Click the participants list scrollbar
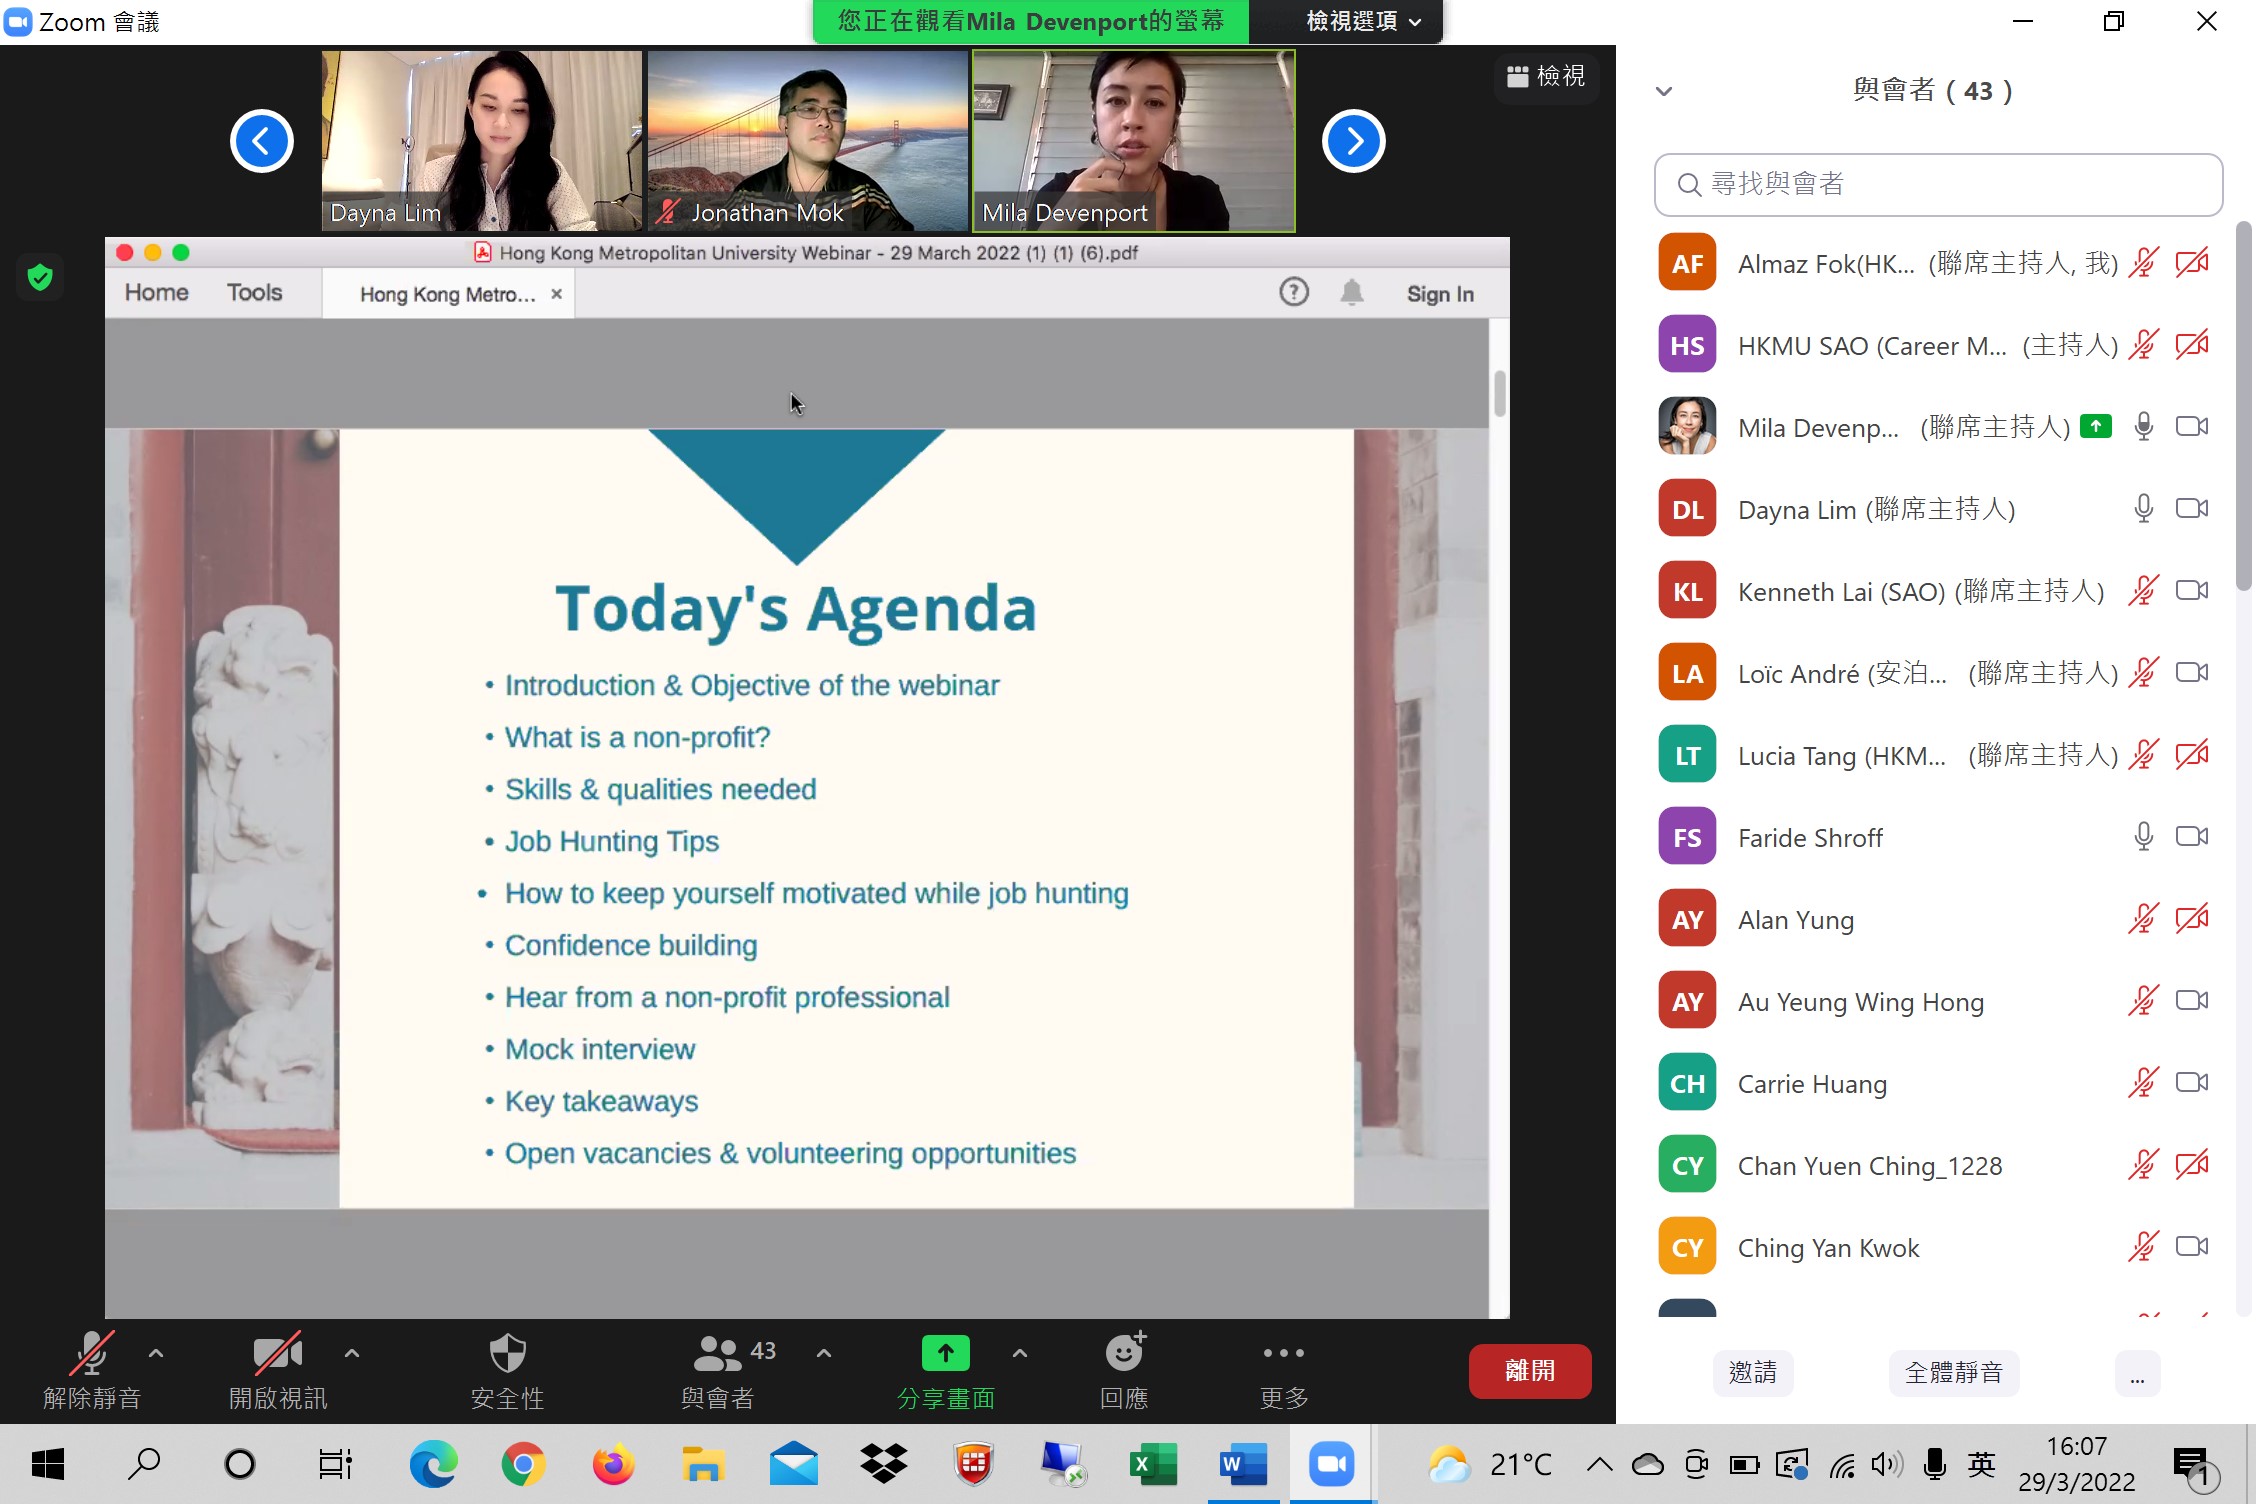2256x1504 pixels. [2244, 405]
